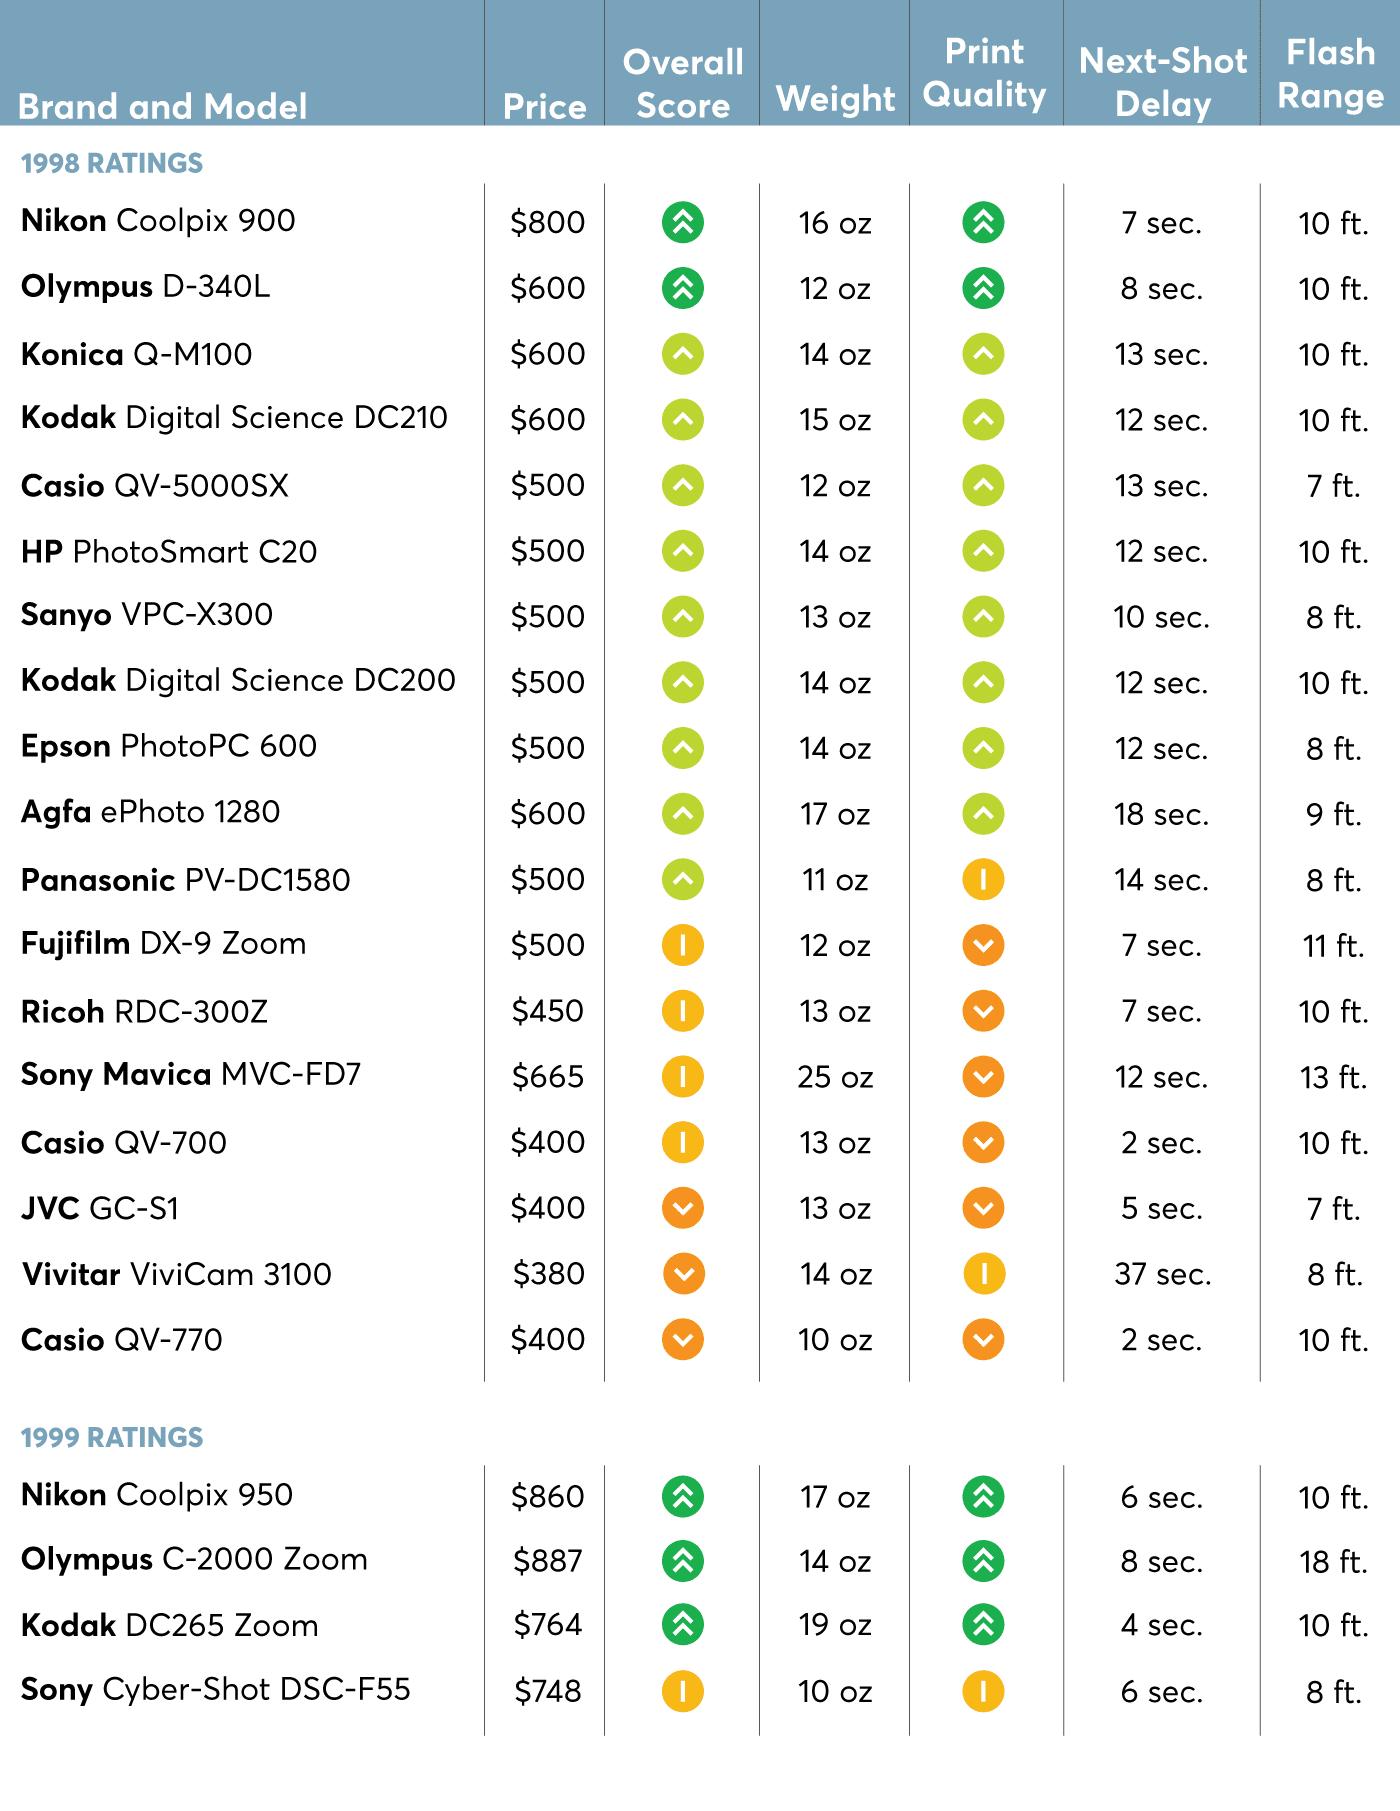Open the 1999 Ratings section heading
Screen dimensions: 1400x1811
pos(112,1437)
